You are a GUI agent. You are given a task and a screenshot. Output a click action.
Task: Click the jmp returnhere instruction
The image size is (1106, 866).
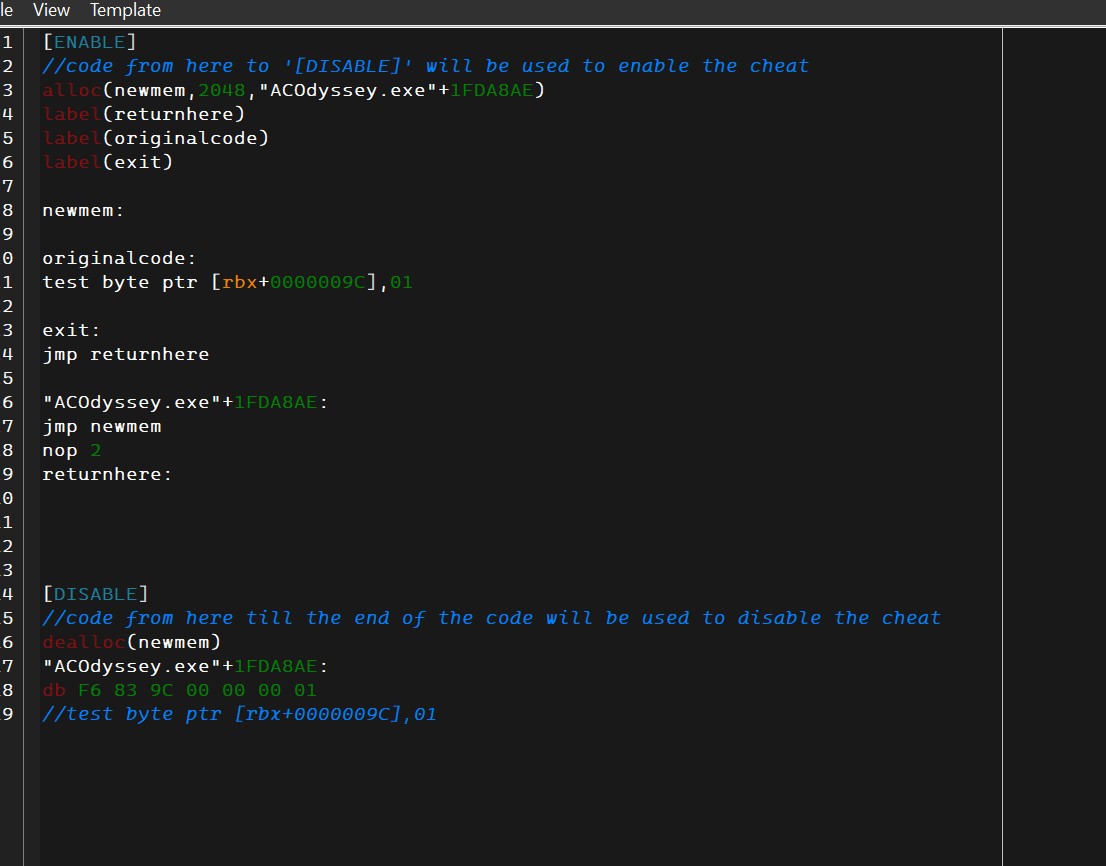click(x=125, y=354)
